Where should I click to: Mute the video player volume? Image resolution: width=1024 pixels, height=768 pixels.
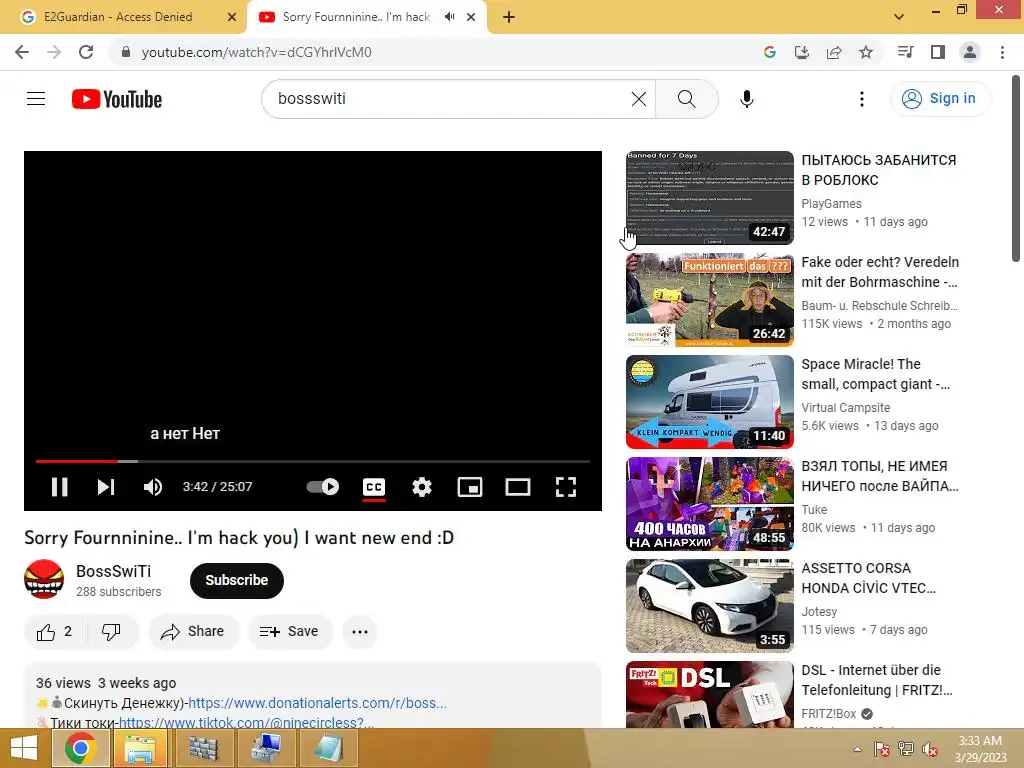153,487
